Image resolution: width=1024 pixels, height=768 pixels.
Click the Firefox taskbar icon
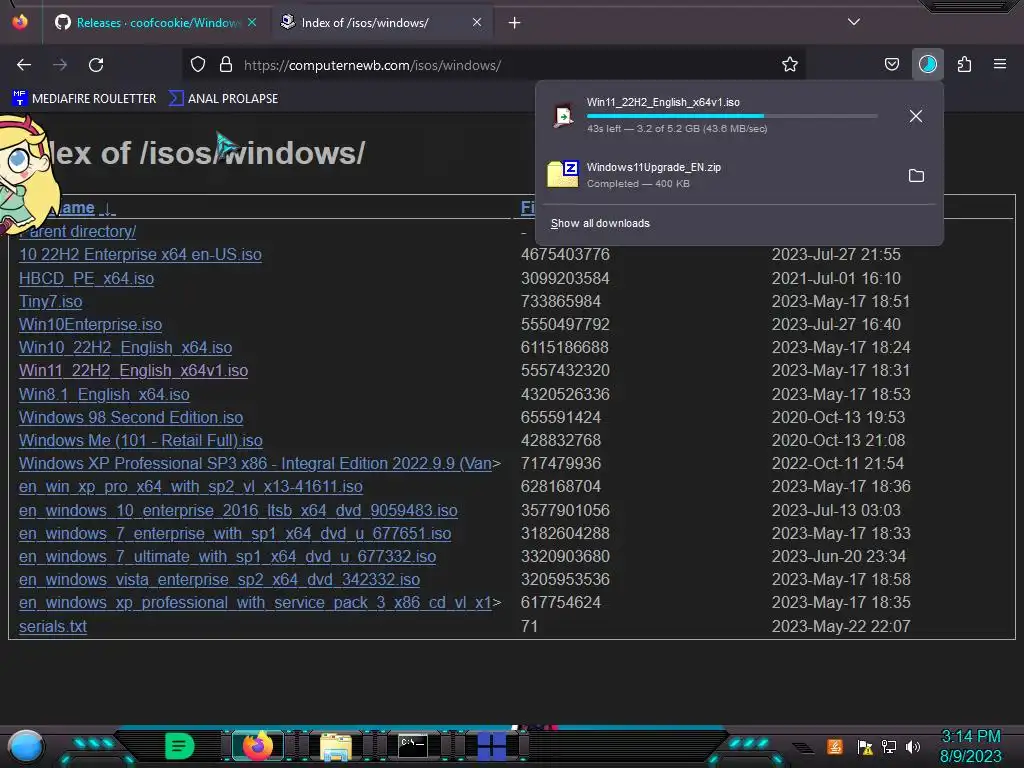(x=257, y=746)
